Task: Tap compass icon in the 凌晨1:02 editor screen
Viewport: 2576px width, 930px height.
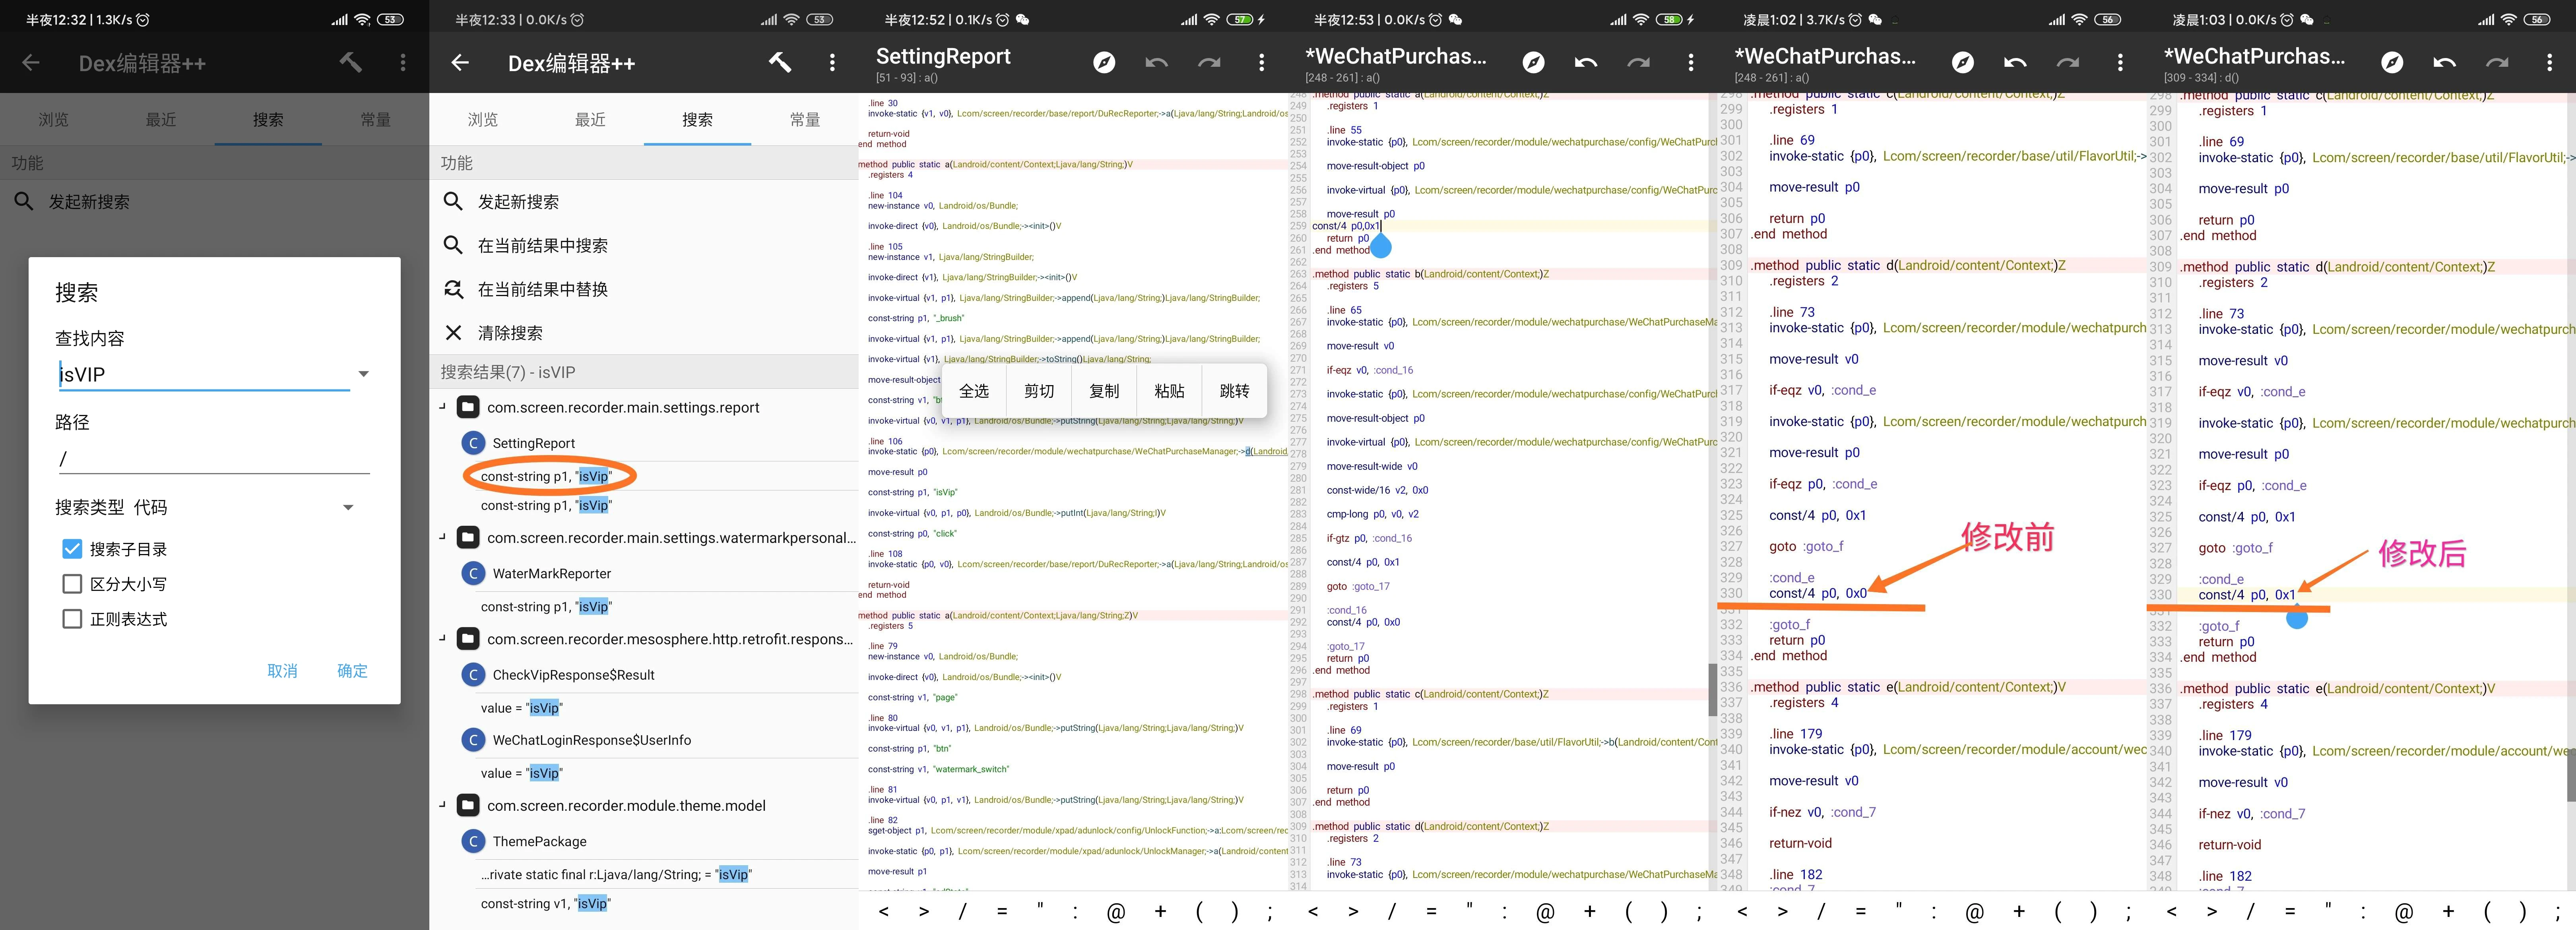Action: coord(1963,63)
